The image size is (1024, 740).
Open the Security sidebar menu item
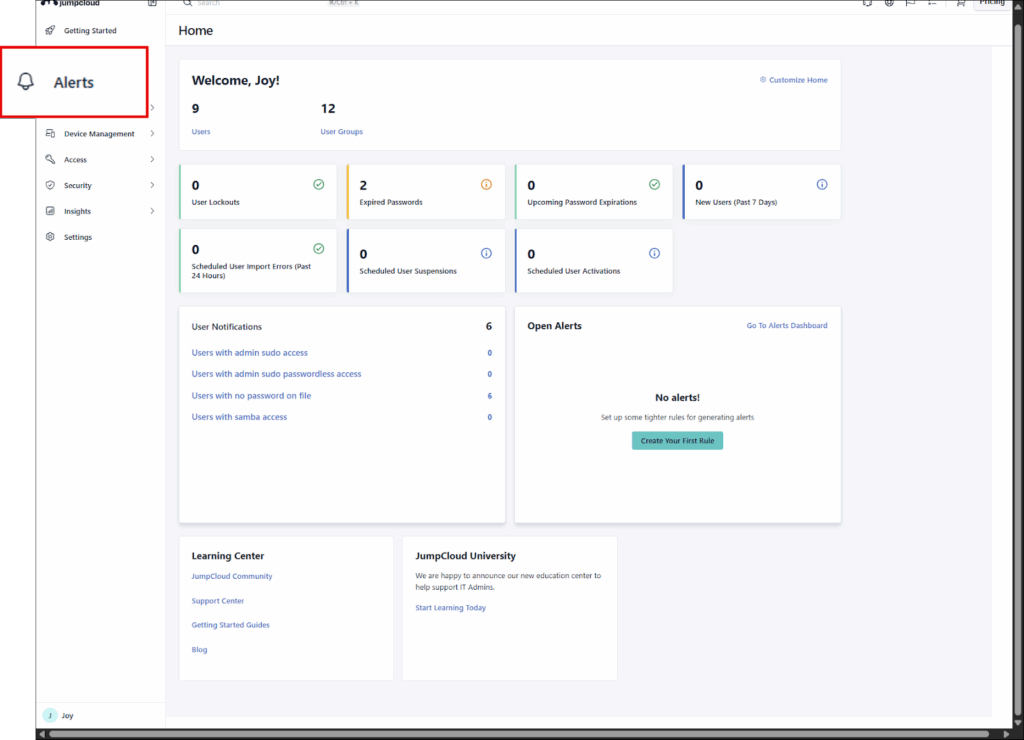tap(78, 186)
